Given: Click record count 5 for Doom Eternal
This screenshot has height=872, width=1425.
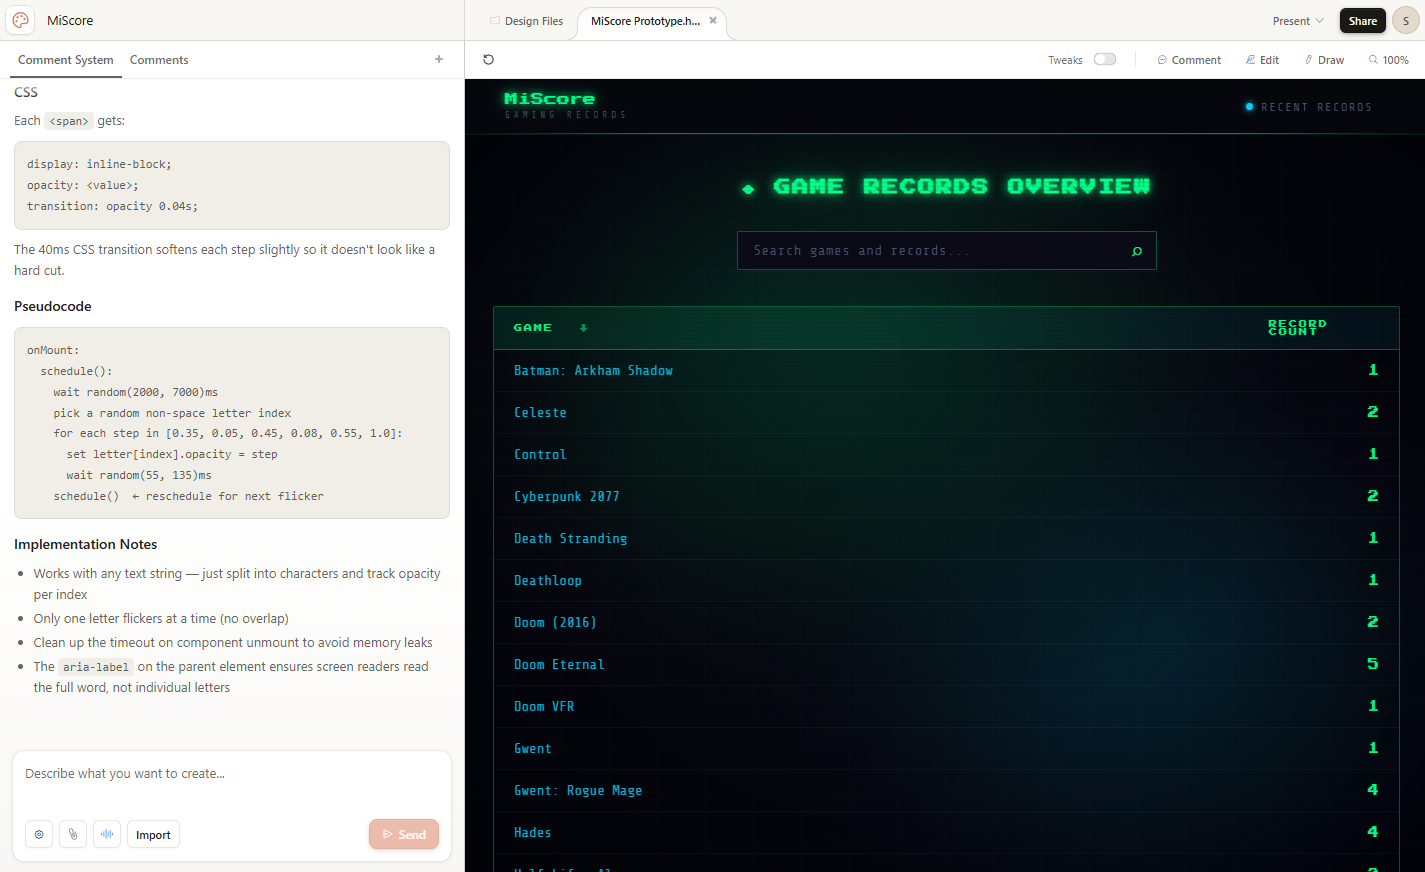Looking at the screenshot, I should [1373, 664].
